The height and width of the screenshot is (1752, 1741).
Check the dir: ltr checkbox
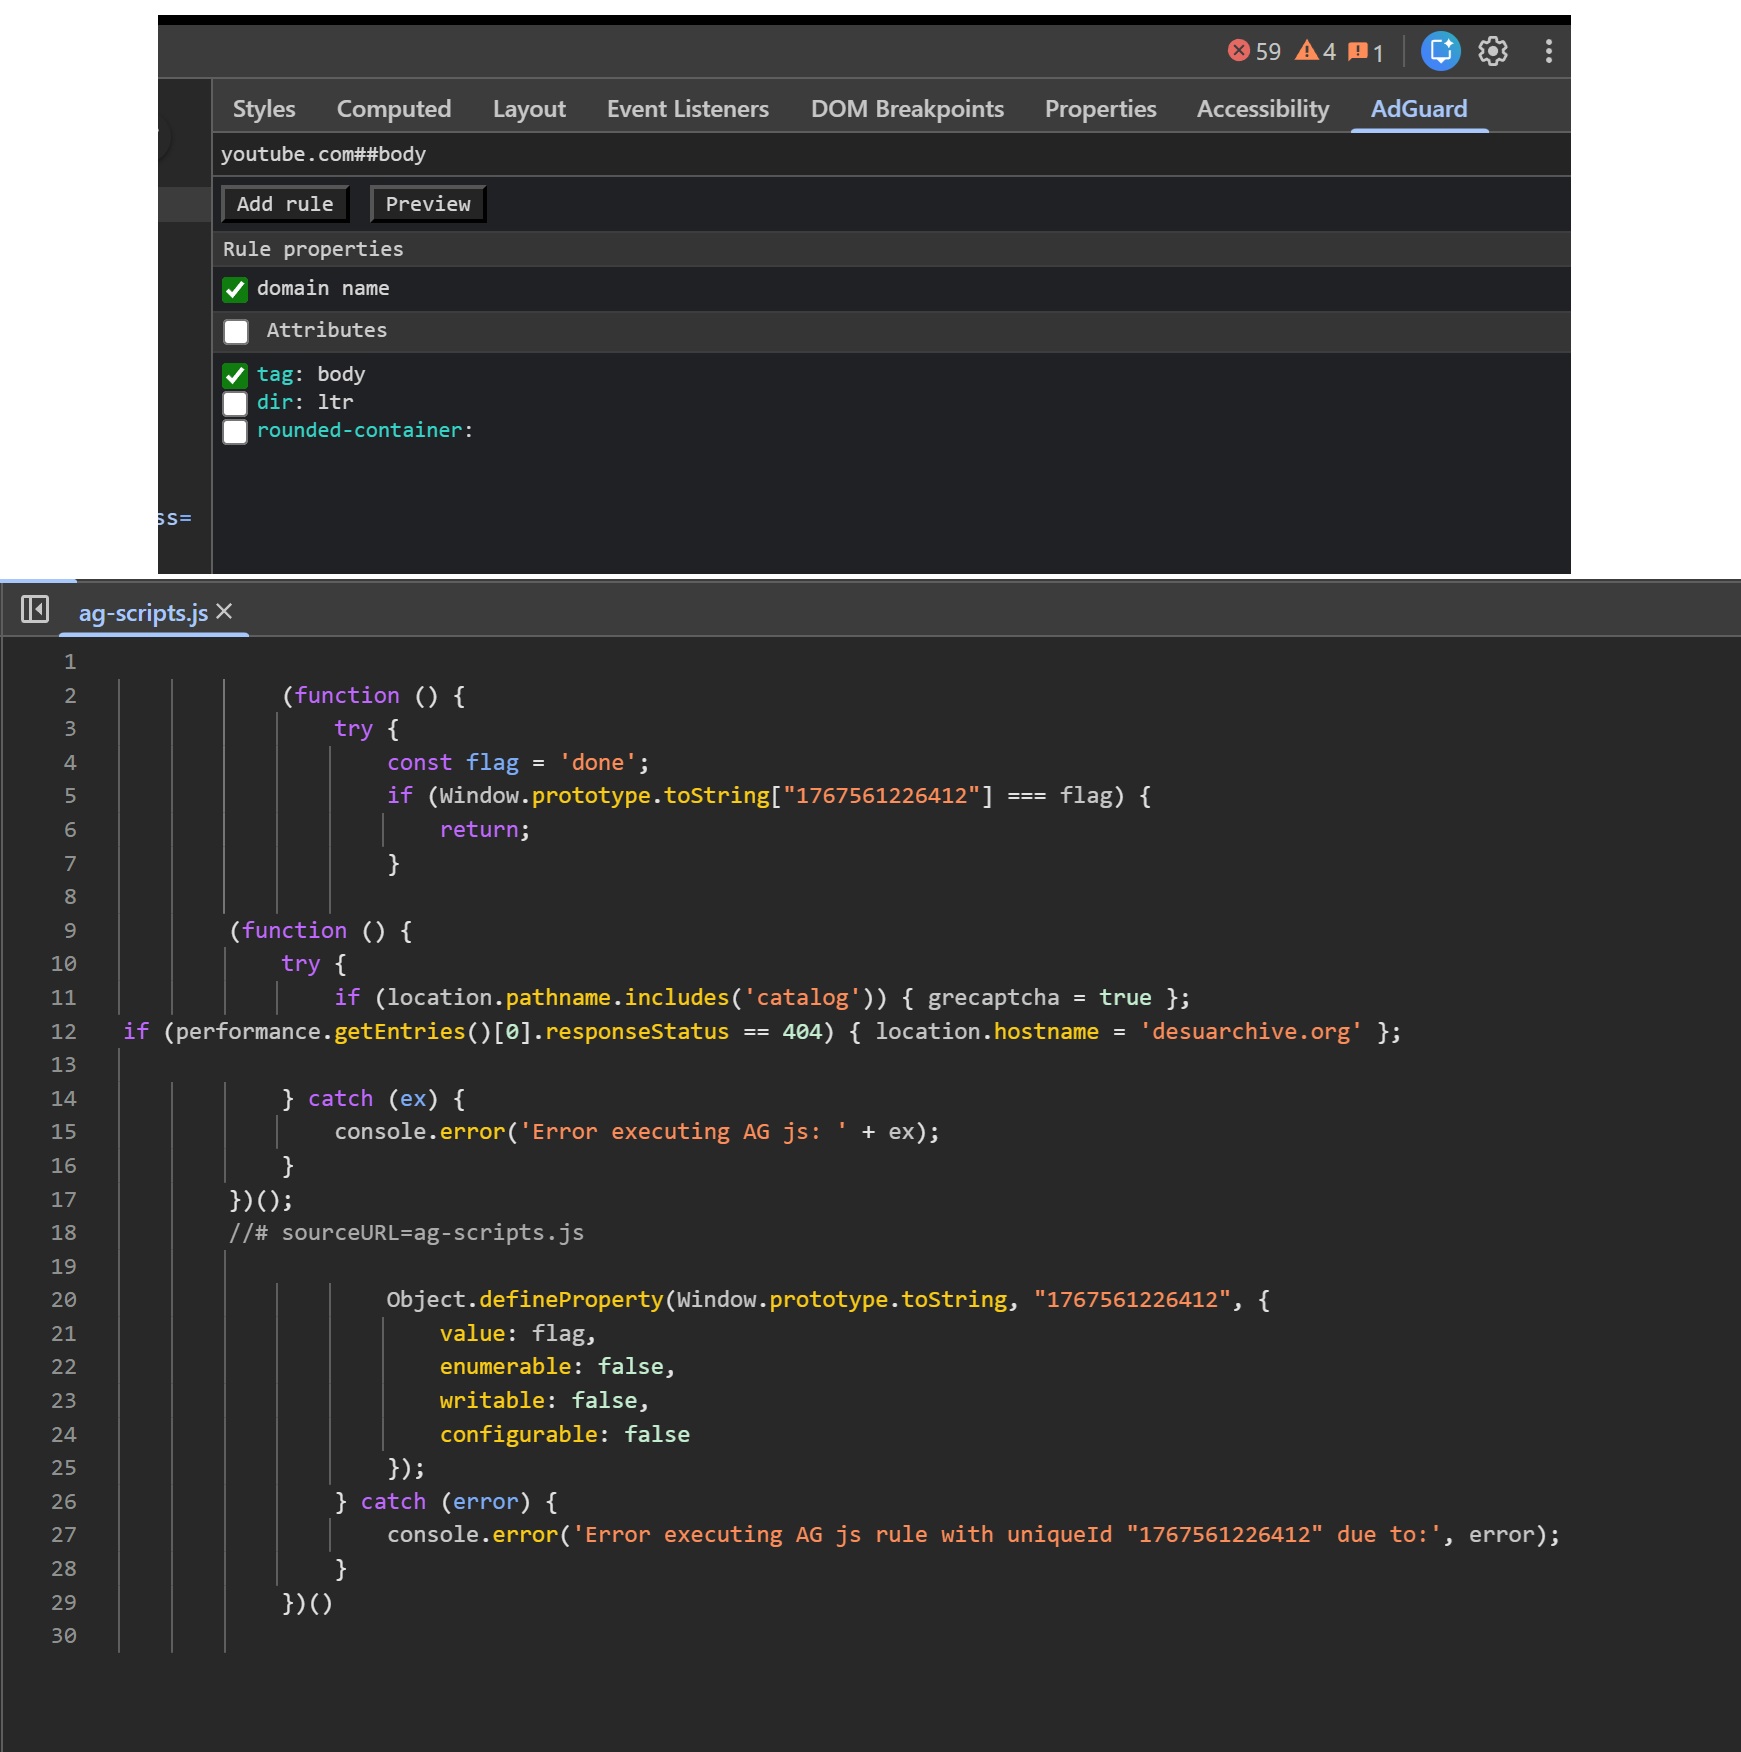click(235, 403)
